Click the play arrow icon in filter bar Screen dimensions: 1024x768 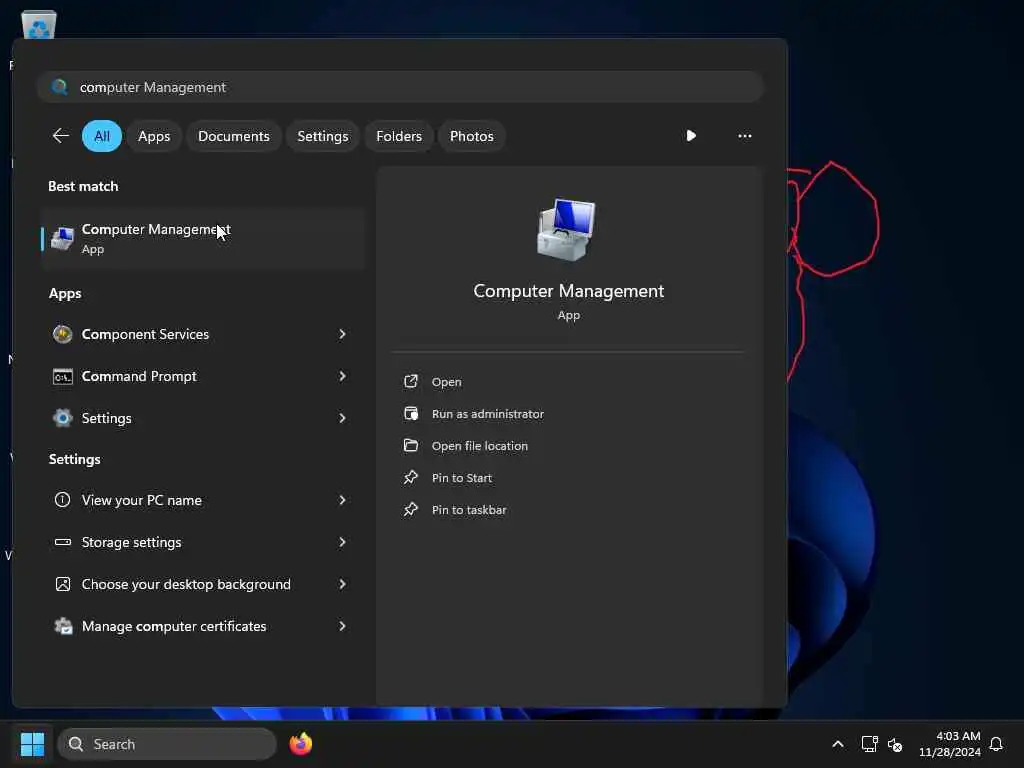pos(691,136)
